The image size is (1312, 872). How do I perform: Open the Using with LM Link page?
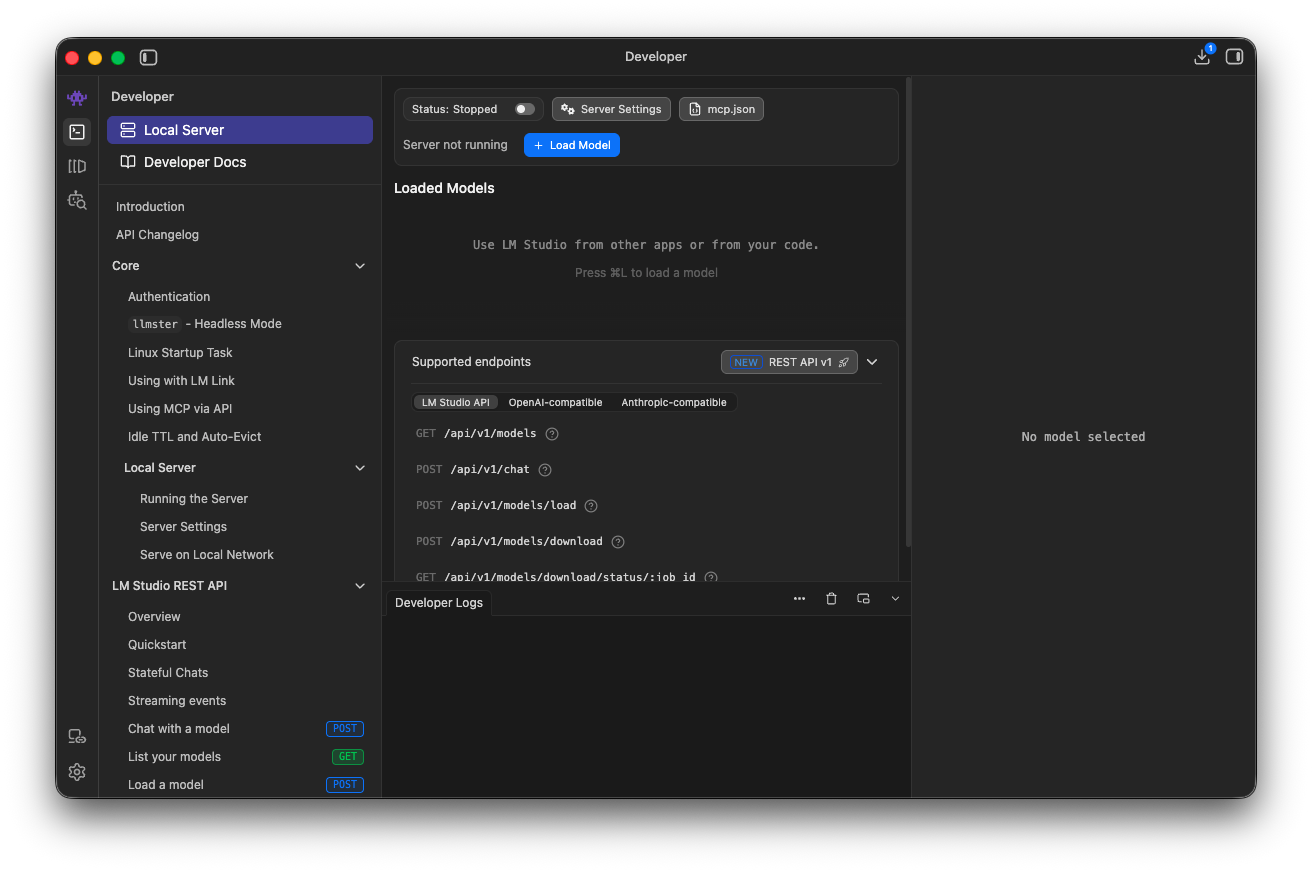pyautogui.click(x=181, y=381)
